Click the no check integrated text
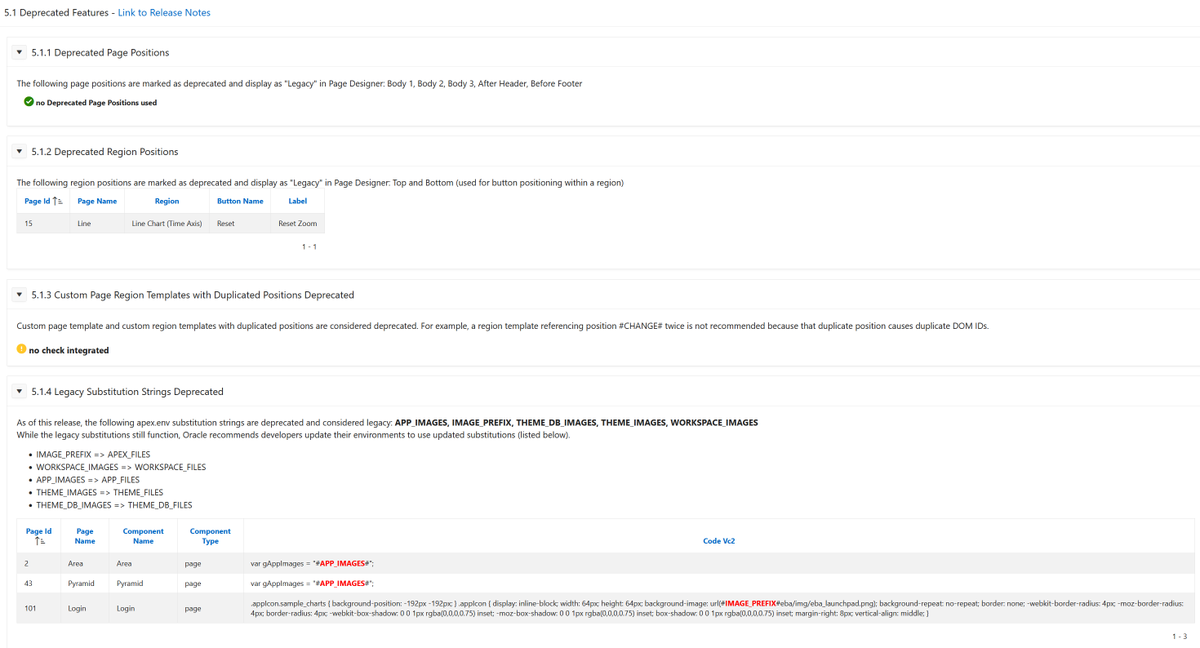The width and height of the screenshot is (1200, 648). coord(69,351)
